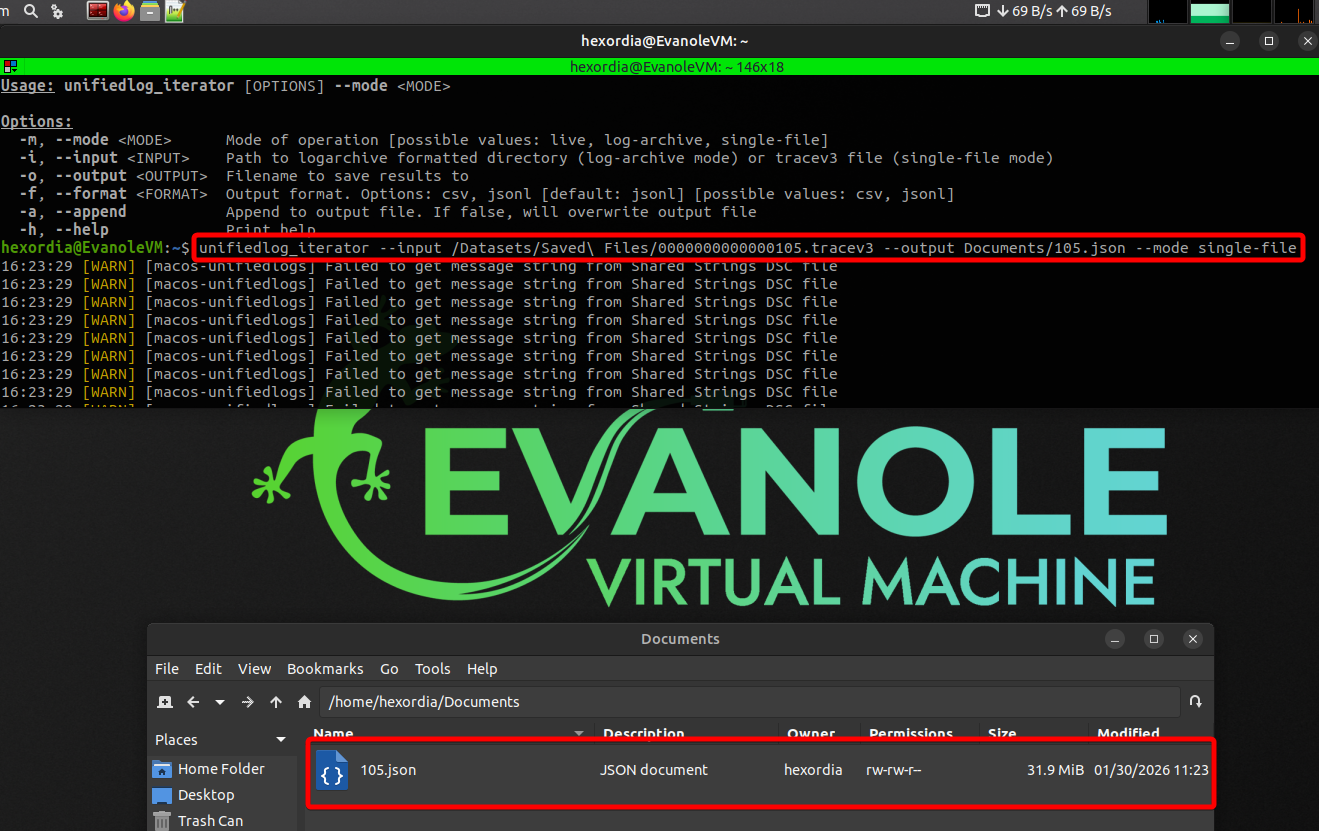Image resolution: width=1319 pixels, height=831 pixels.
Task: Go forward in the Documents file manager
Action: pyautogui.click(x=248, y=702)
